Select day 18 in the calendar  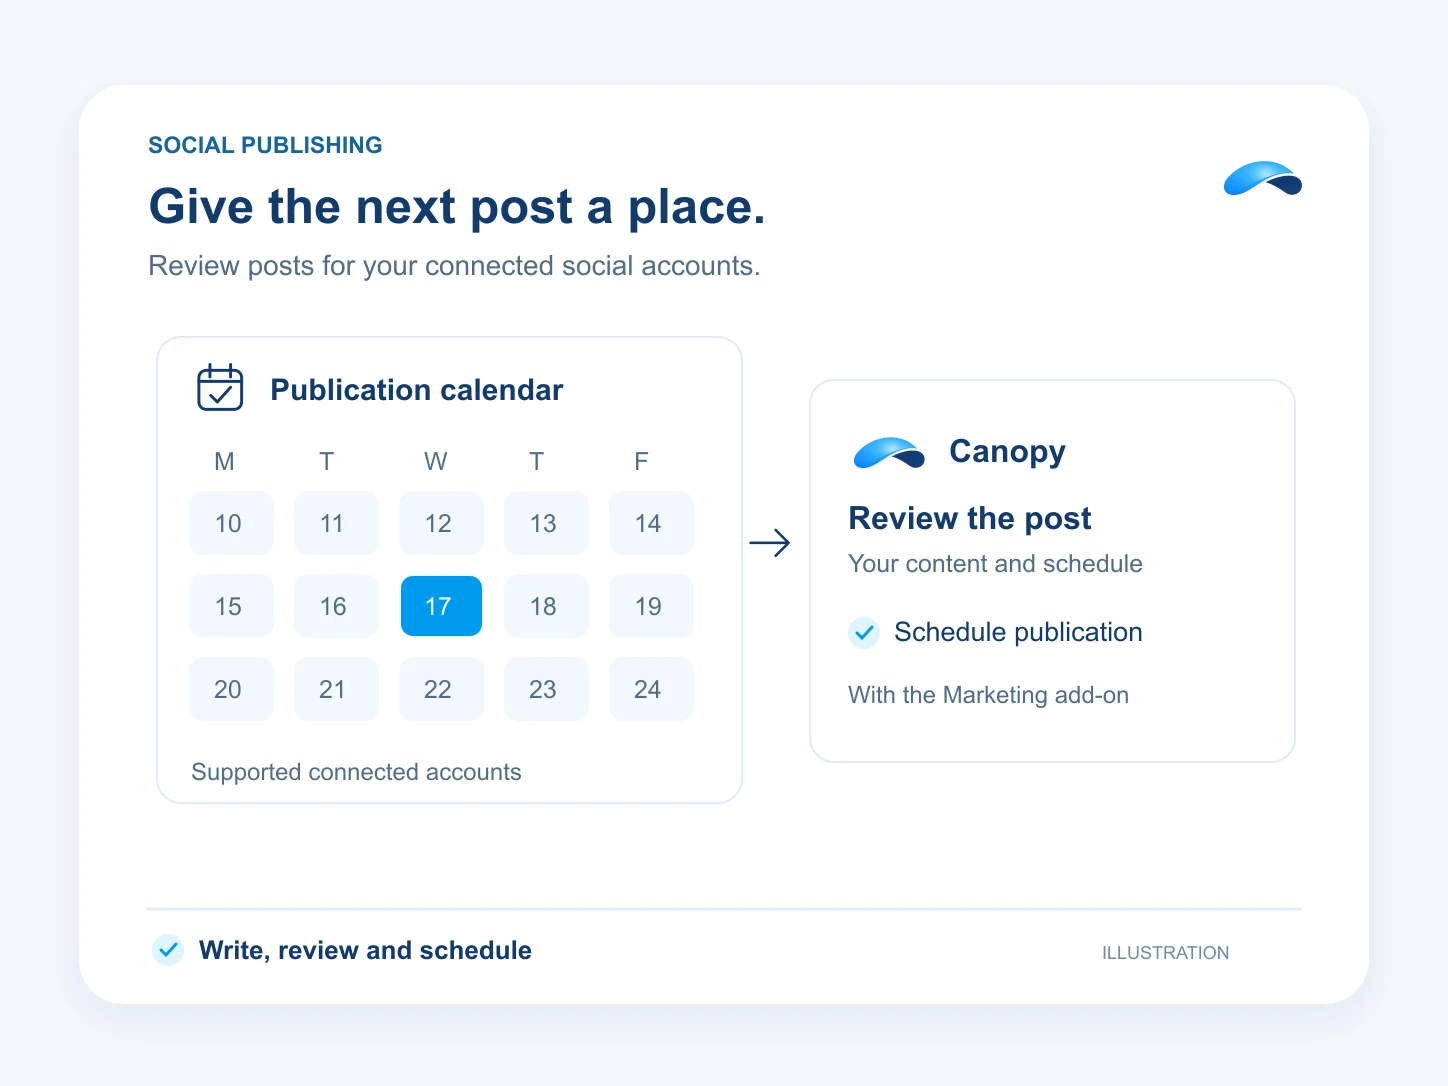click(x=546, y=606)
